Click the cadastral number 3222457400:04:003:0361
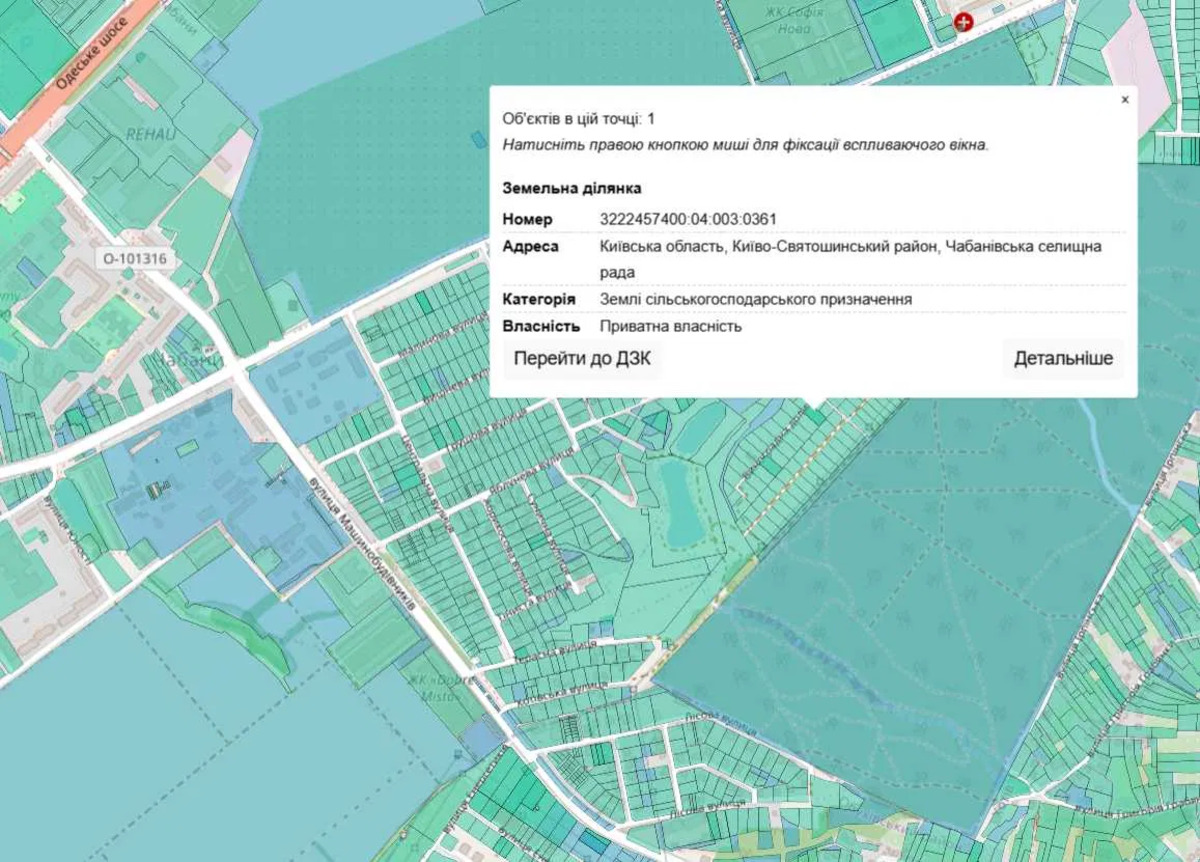 [688, 220]
